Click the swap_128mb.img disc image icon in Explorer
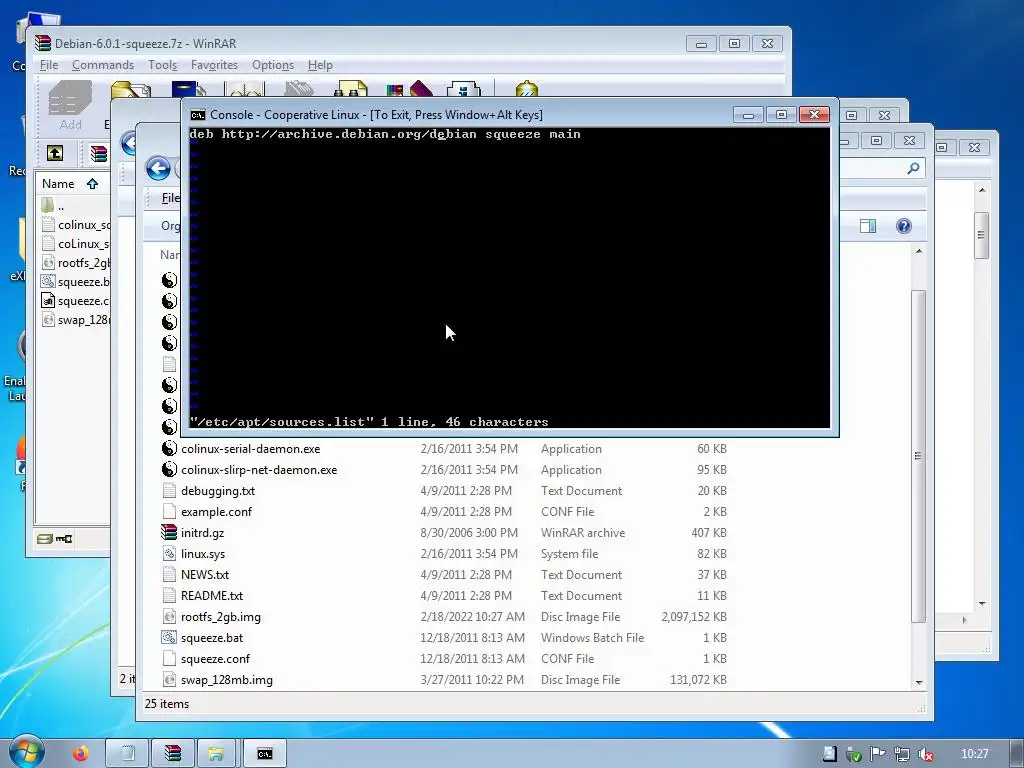Image resolution: width=1024 pixels, height=768 pixels. tap(169, 680)
